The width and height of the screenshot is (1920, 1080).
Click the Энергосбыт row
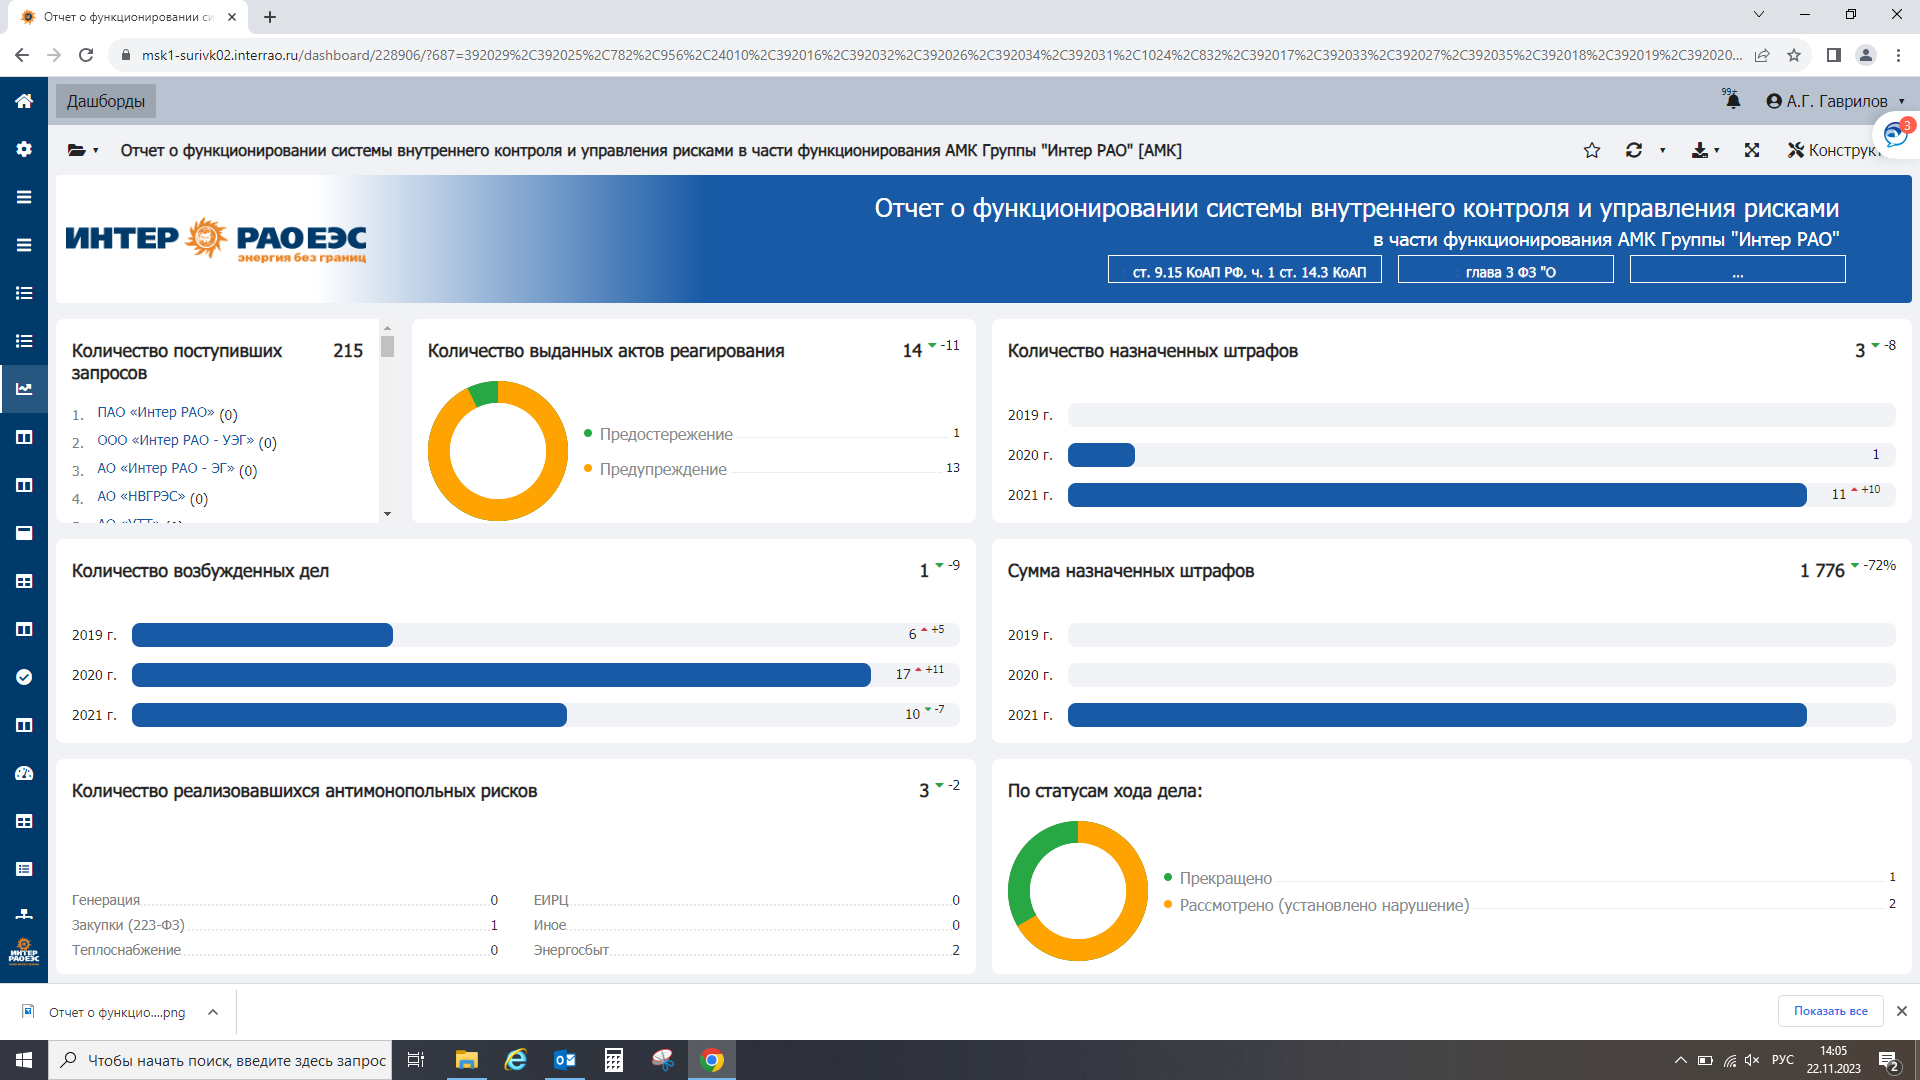(747, 950)
